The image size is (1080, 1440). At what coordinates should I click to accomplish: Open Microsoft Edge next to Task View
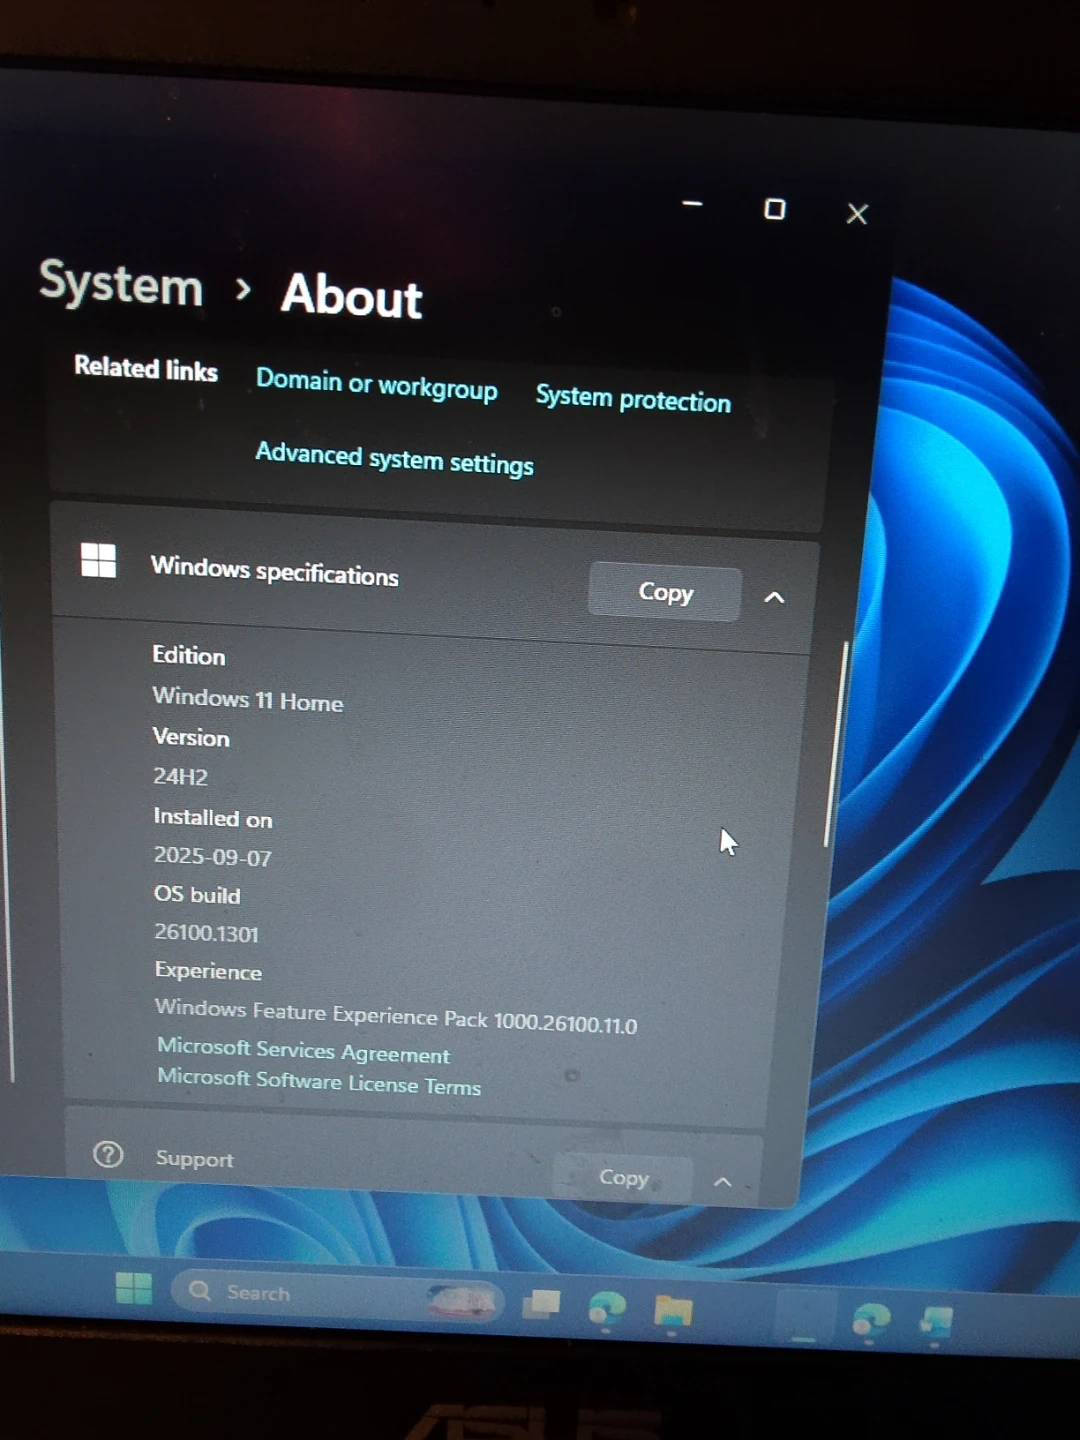pos(607,1308)
